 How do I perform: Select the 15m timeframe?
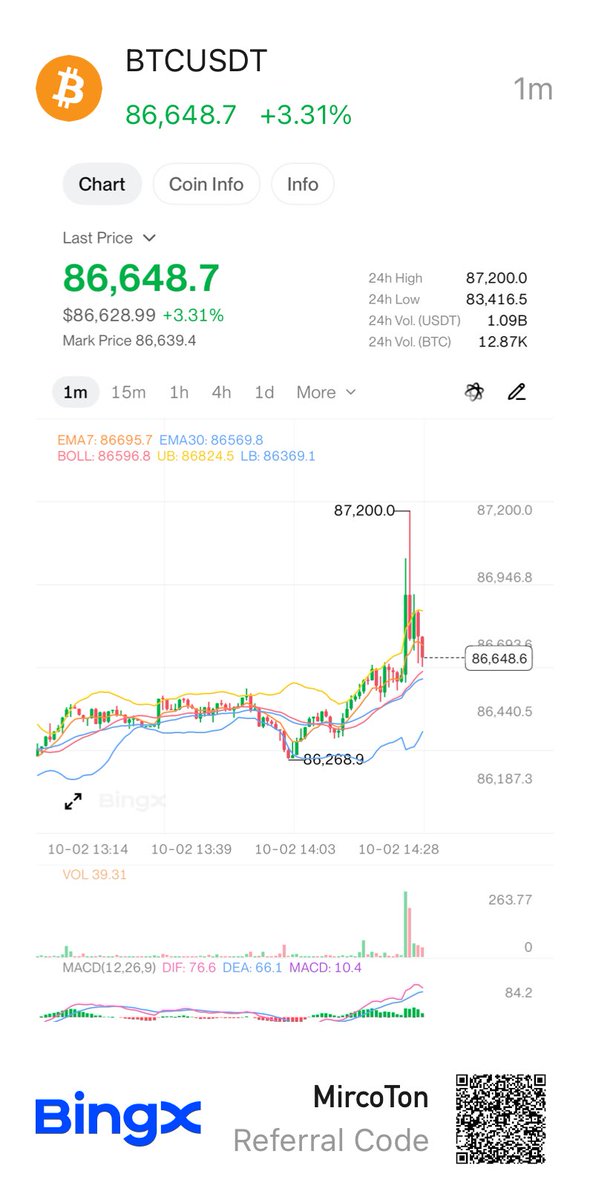click(x=128, y=392)
